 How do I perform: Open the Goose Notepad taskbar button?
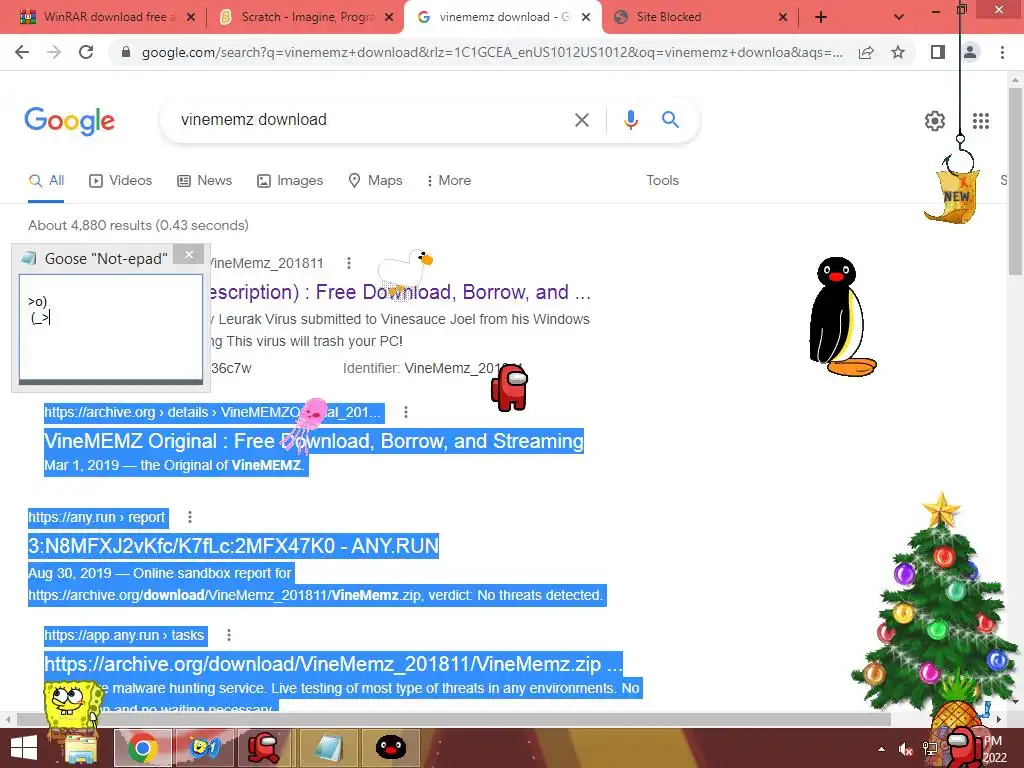328,748
